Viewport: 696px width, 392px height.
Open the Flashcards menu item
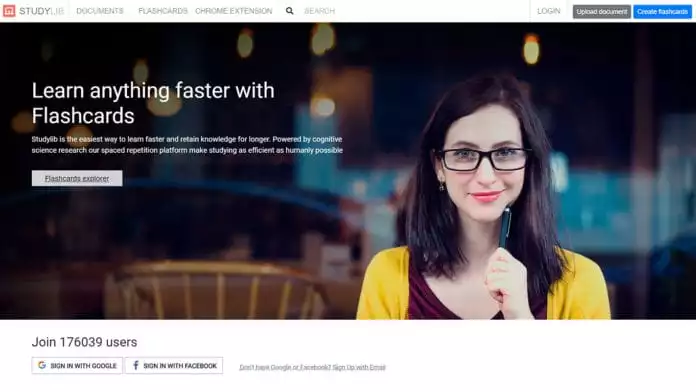coord(163,11)
